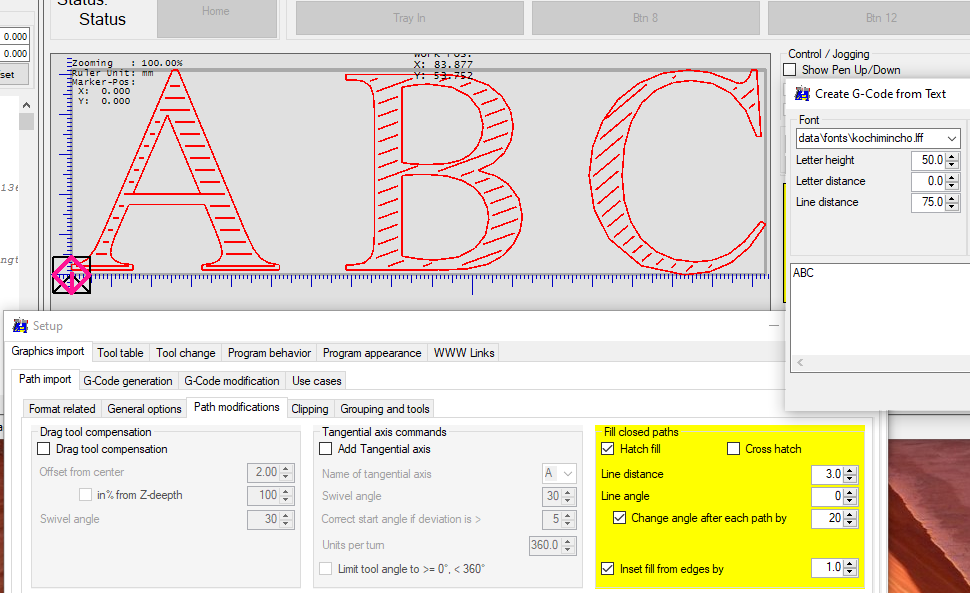This screenshot has height=593, width=970.
Task: Enable the Cross hatch option
Action: click(734, 449)
